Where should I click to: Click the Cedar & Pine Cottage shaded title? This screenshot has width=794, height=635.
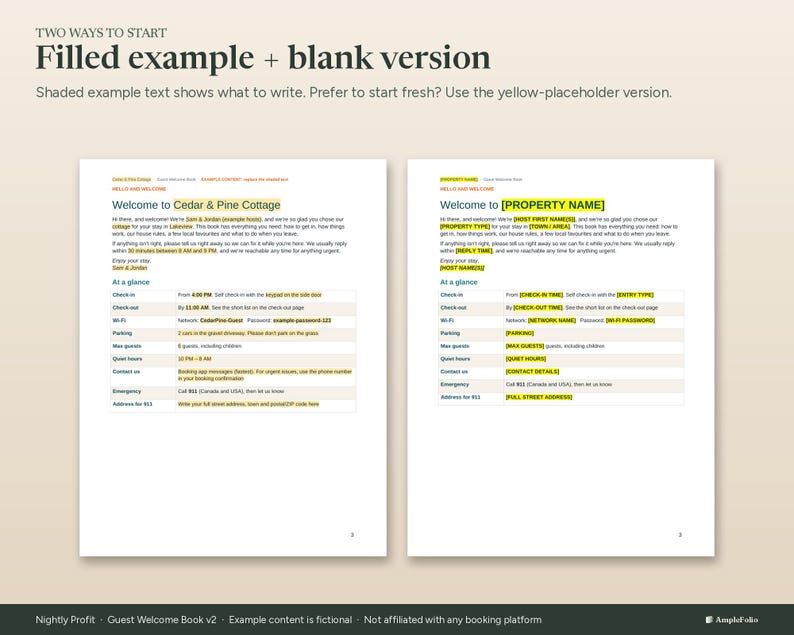pos(227,205)
